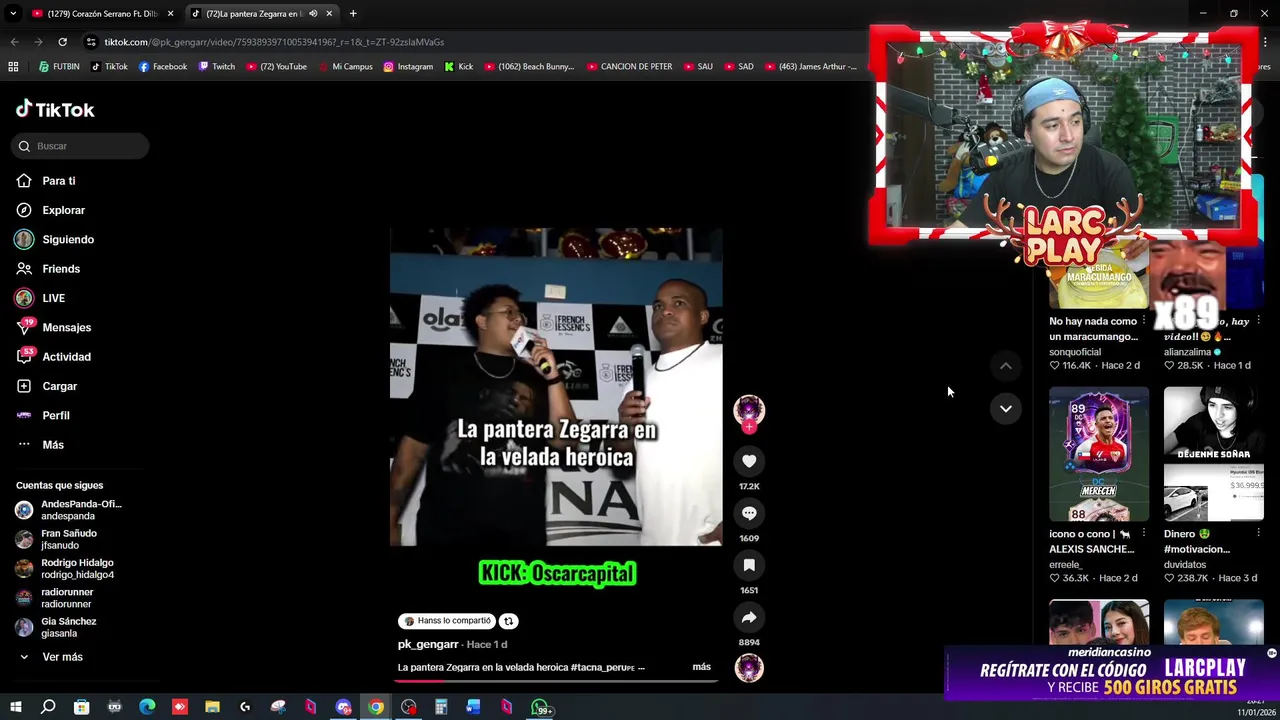
Task: Open the browser apps grid icon
Action: 13,67
